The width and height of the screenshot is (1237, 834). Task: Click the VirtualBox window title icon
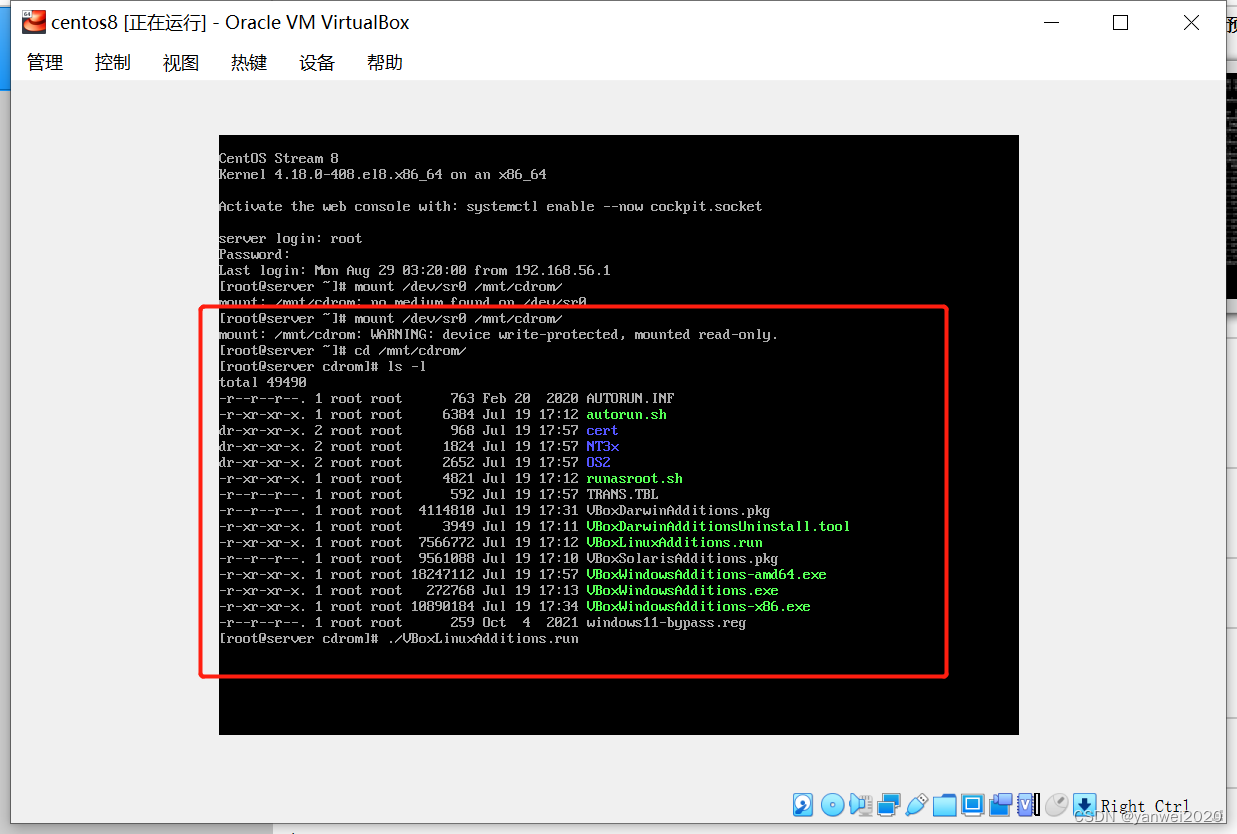[33, 22]
